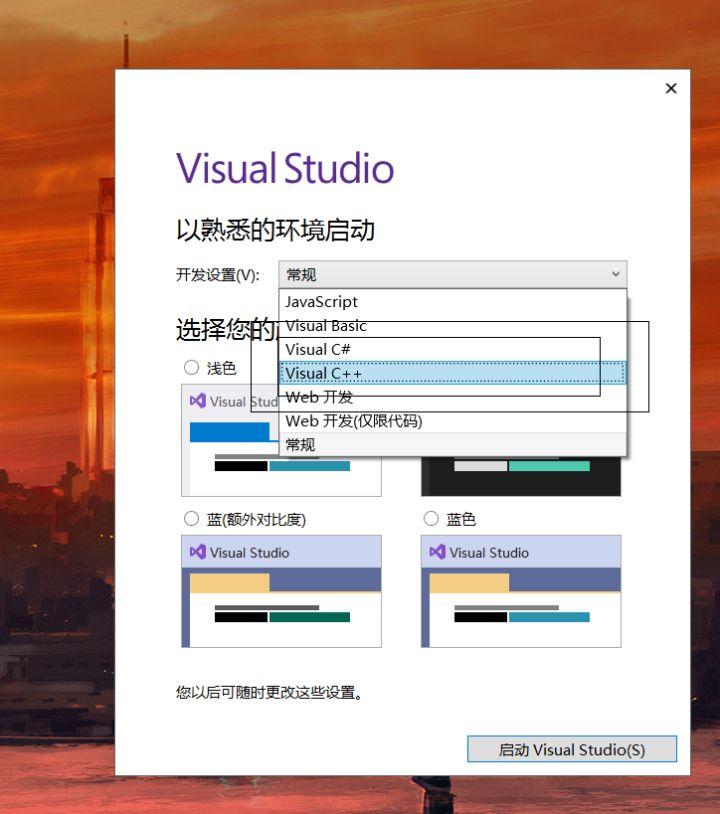The height and width of the screenshot is (814, 720).
Task: Choose the Web 开发 option
Action: pos(452,397)
